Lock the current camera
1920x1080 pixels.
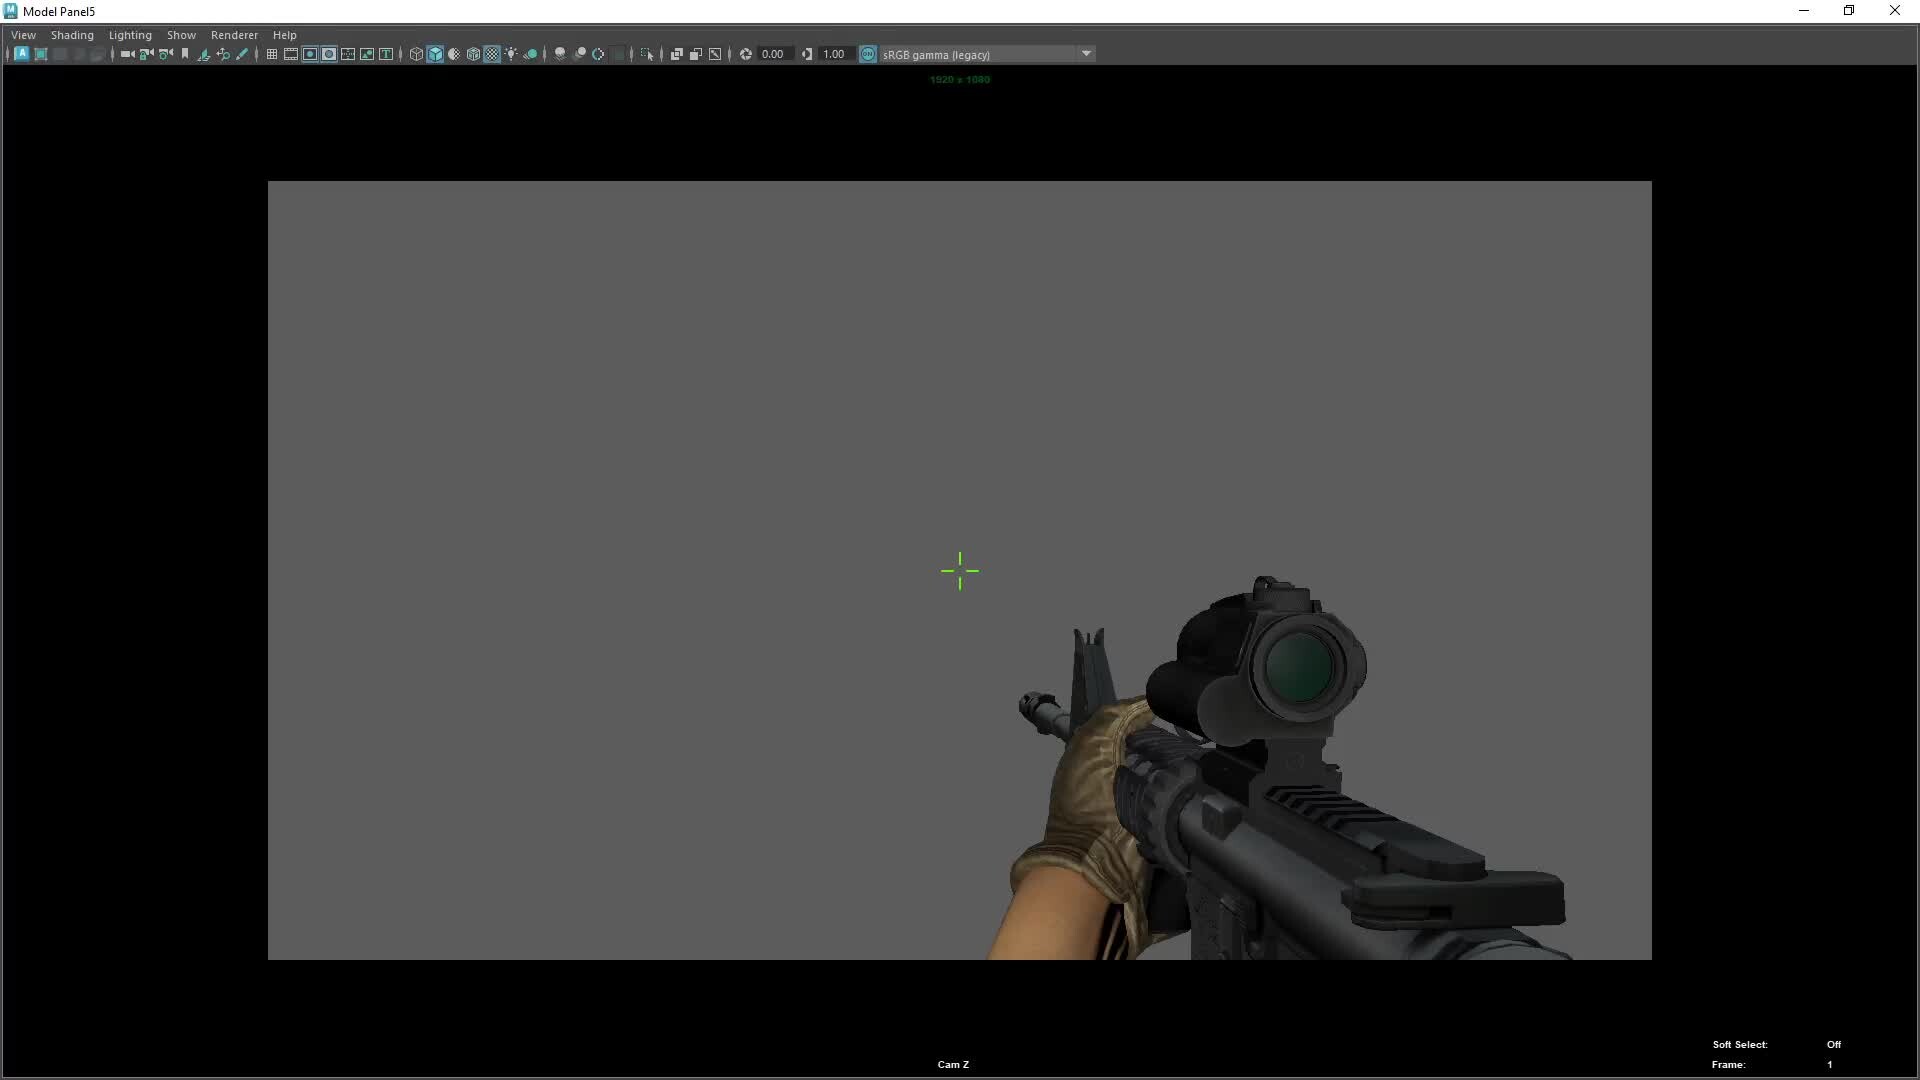(145, 54)
